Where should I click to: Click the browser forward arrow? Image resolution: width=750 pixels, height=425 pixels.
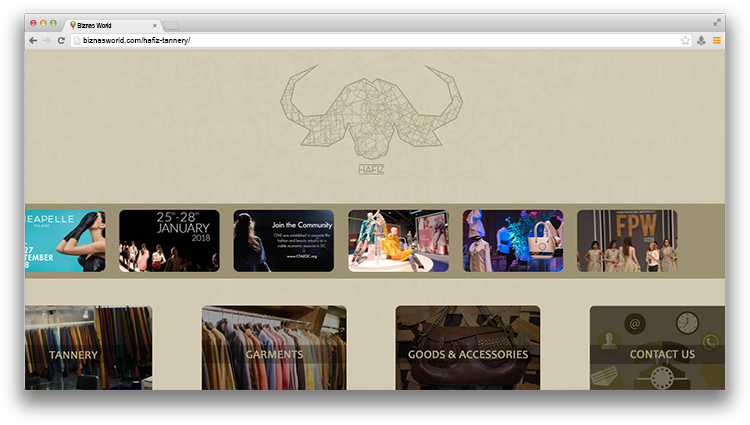coord(46,40)
